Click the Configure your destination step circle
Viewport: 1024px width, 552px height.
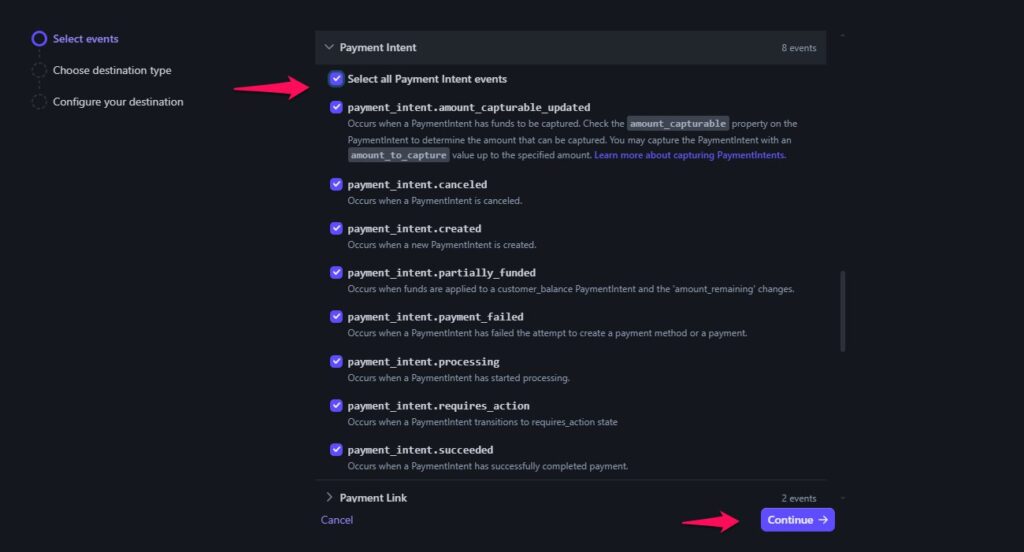(39, 102)
